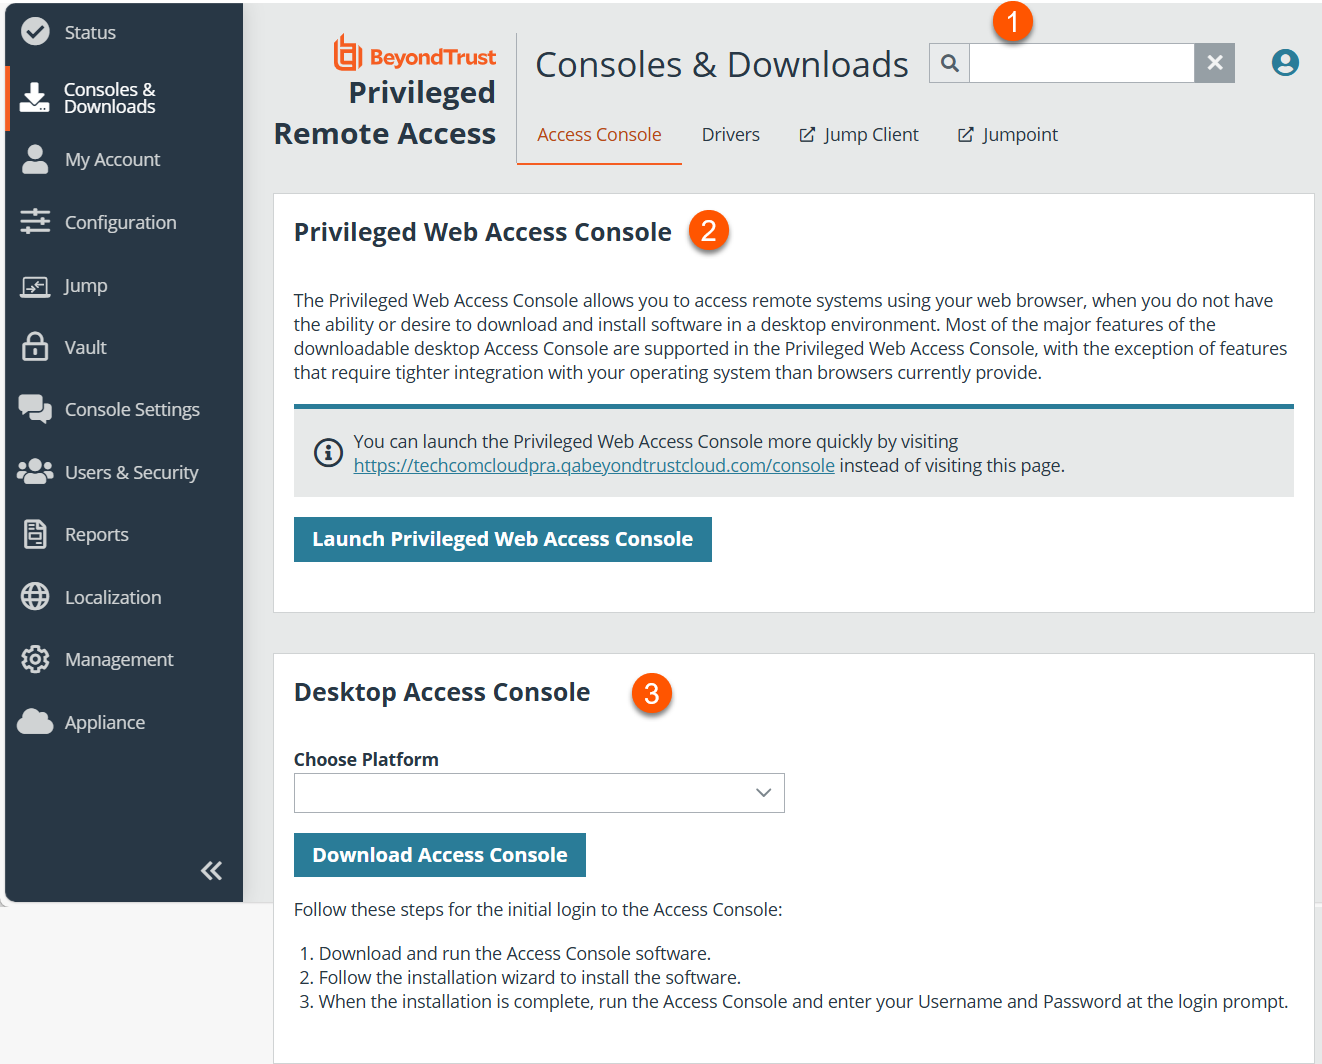
Task: Open the Jump Client tab label
Action: pyautogui.click(x=871, y=135)
